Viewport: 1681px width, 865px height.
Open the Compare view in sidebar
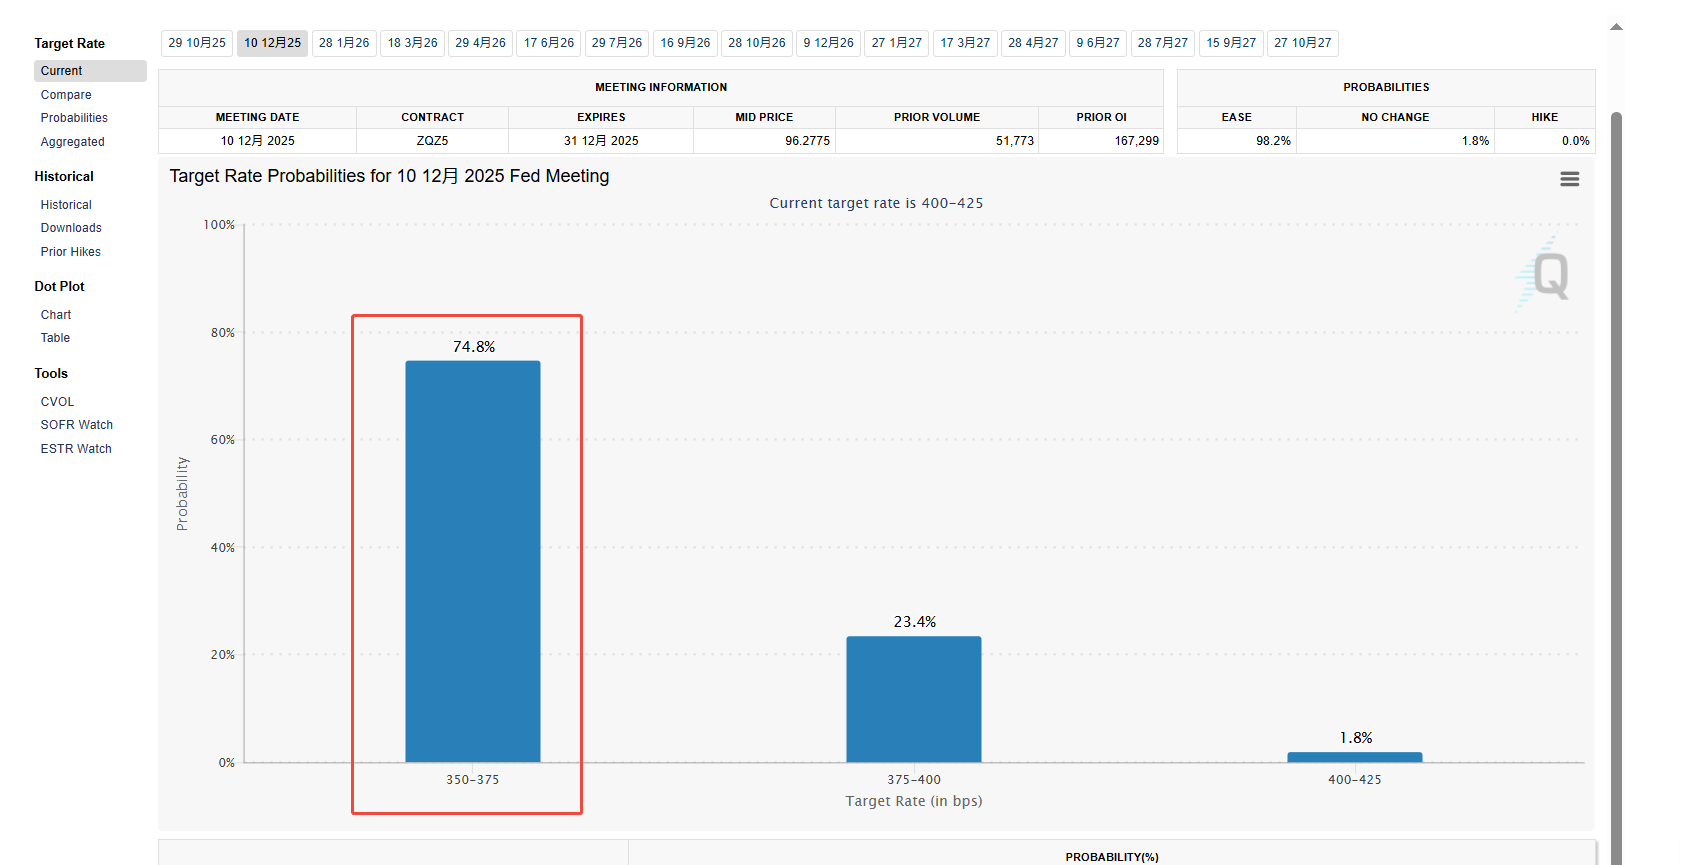(x=66, y=95)
